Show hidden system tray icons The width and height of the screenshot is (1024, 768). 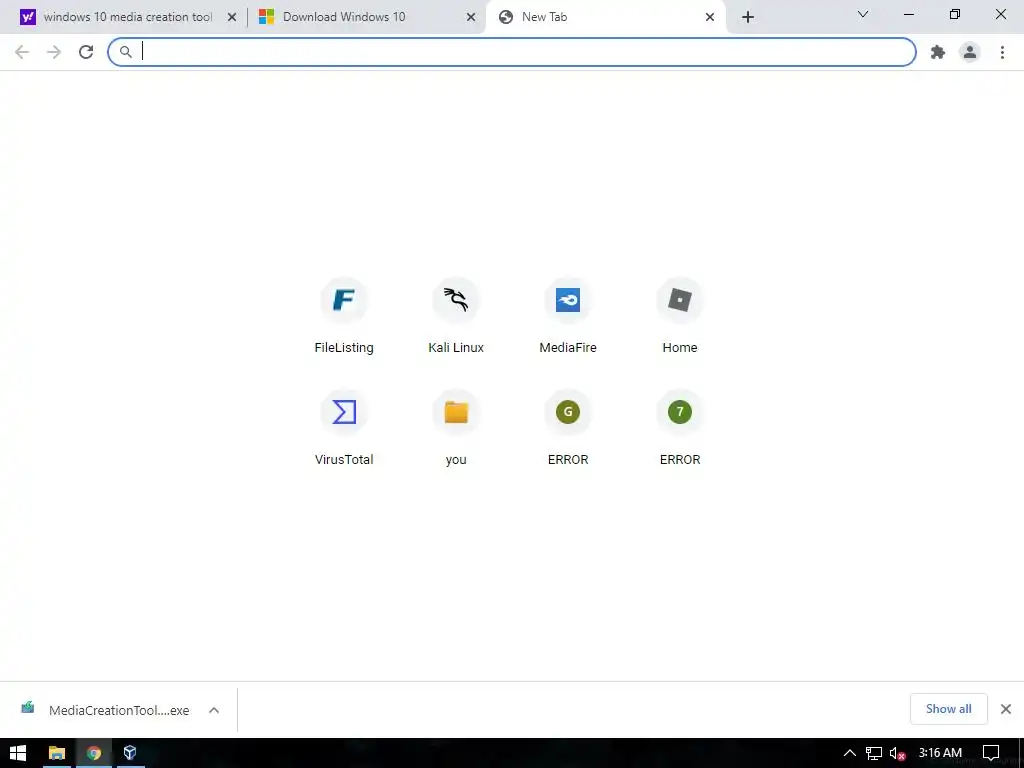tap(850, 753)
